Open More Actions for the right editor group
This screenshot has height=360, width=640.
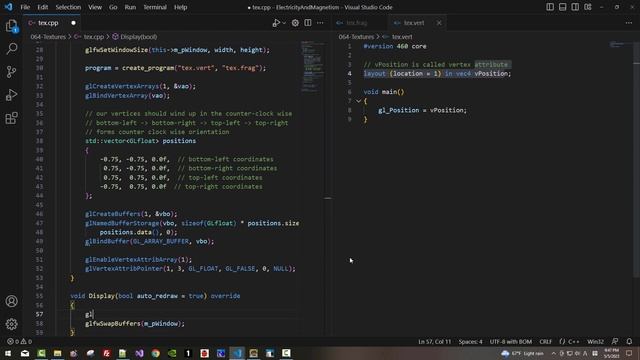pos(629,23)
